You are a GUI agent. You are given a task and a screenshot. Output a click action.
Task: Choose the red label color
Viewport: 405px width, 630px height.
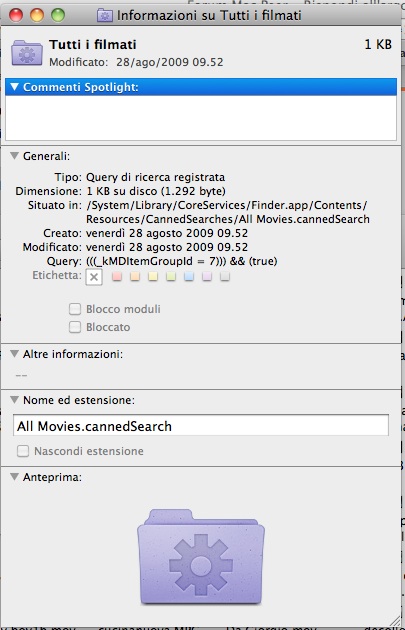(117, 276)
